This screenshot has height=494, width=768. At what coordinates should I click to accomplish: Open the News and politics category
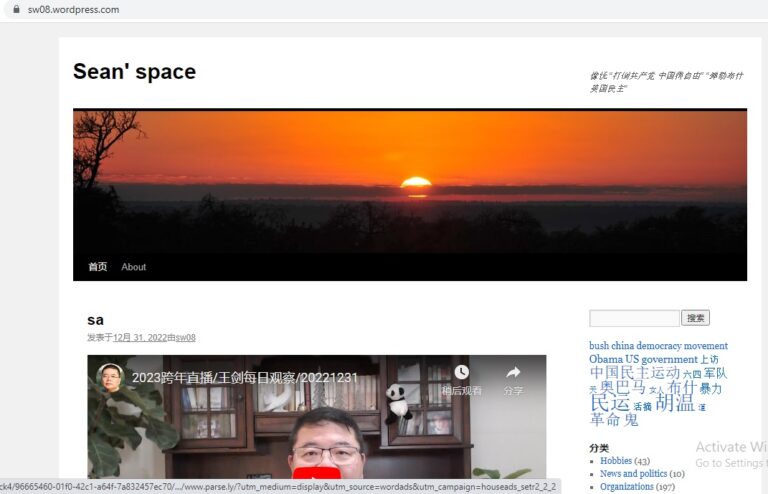pos(633,474)
